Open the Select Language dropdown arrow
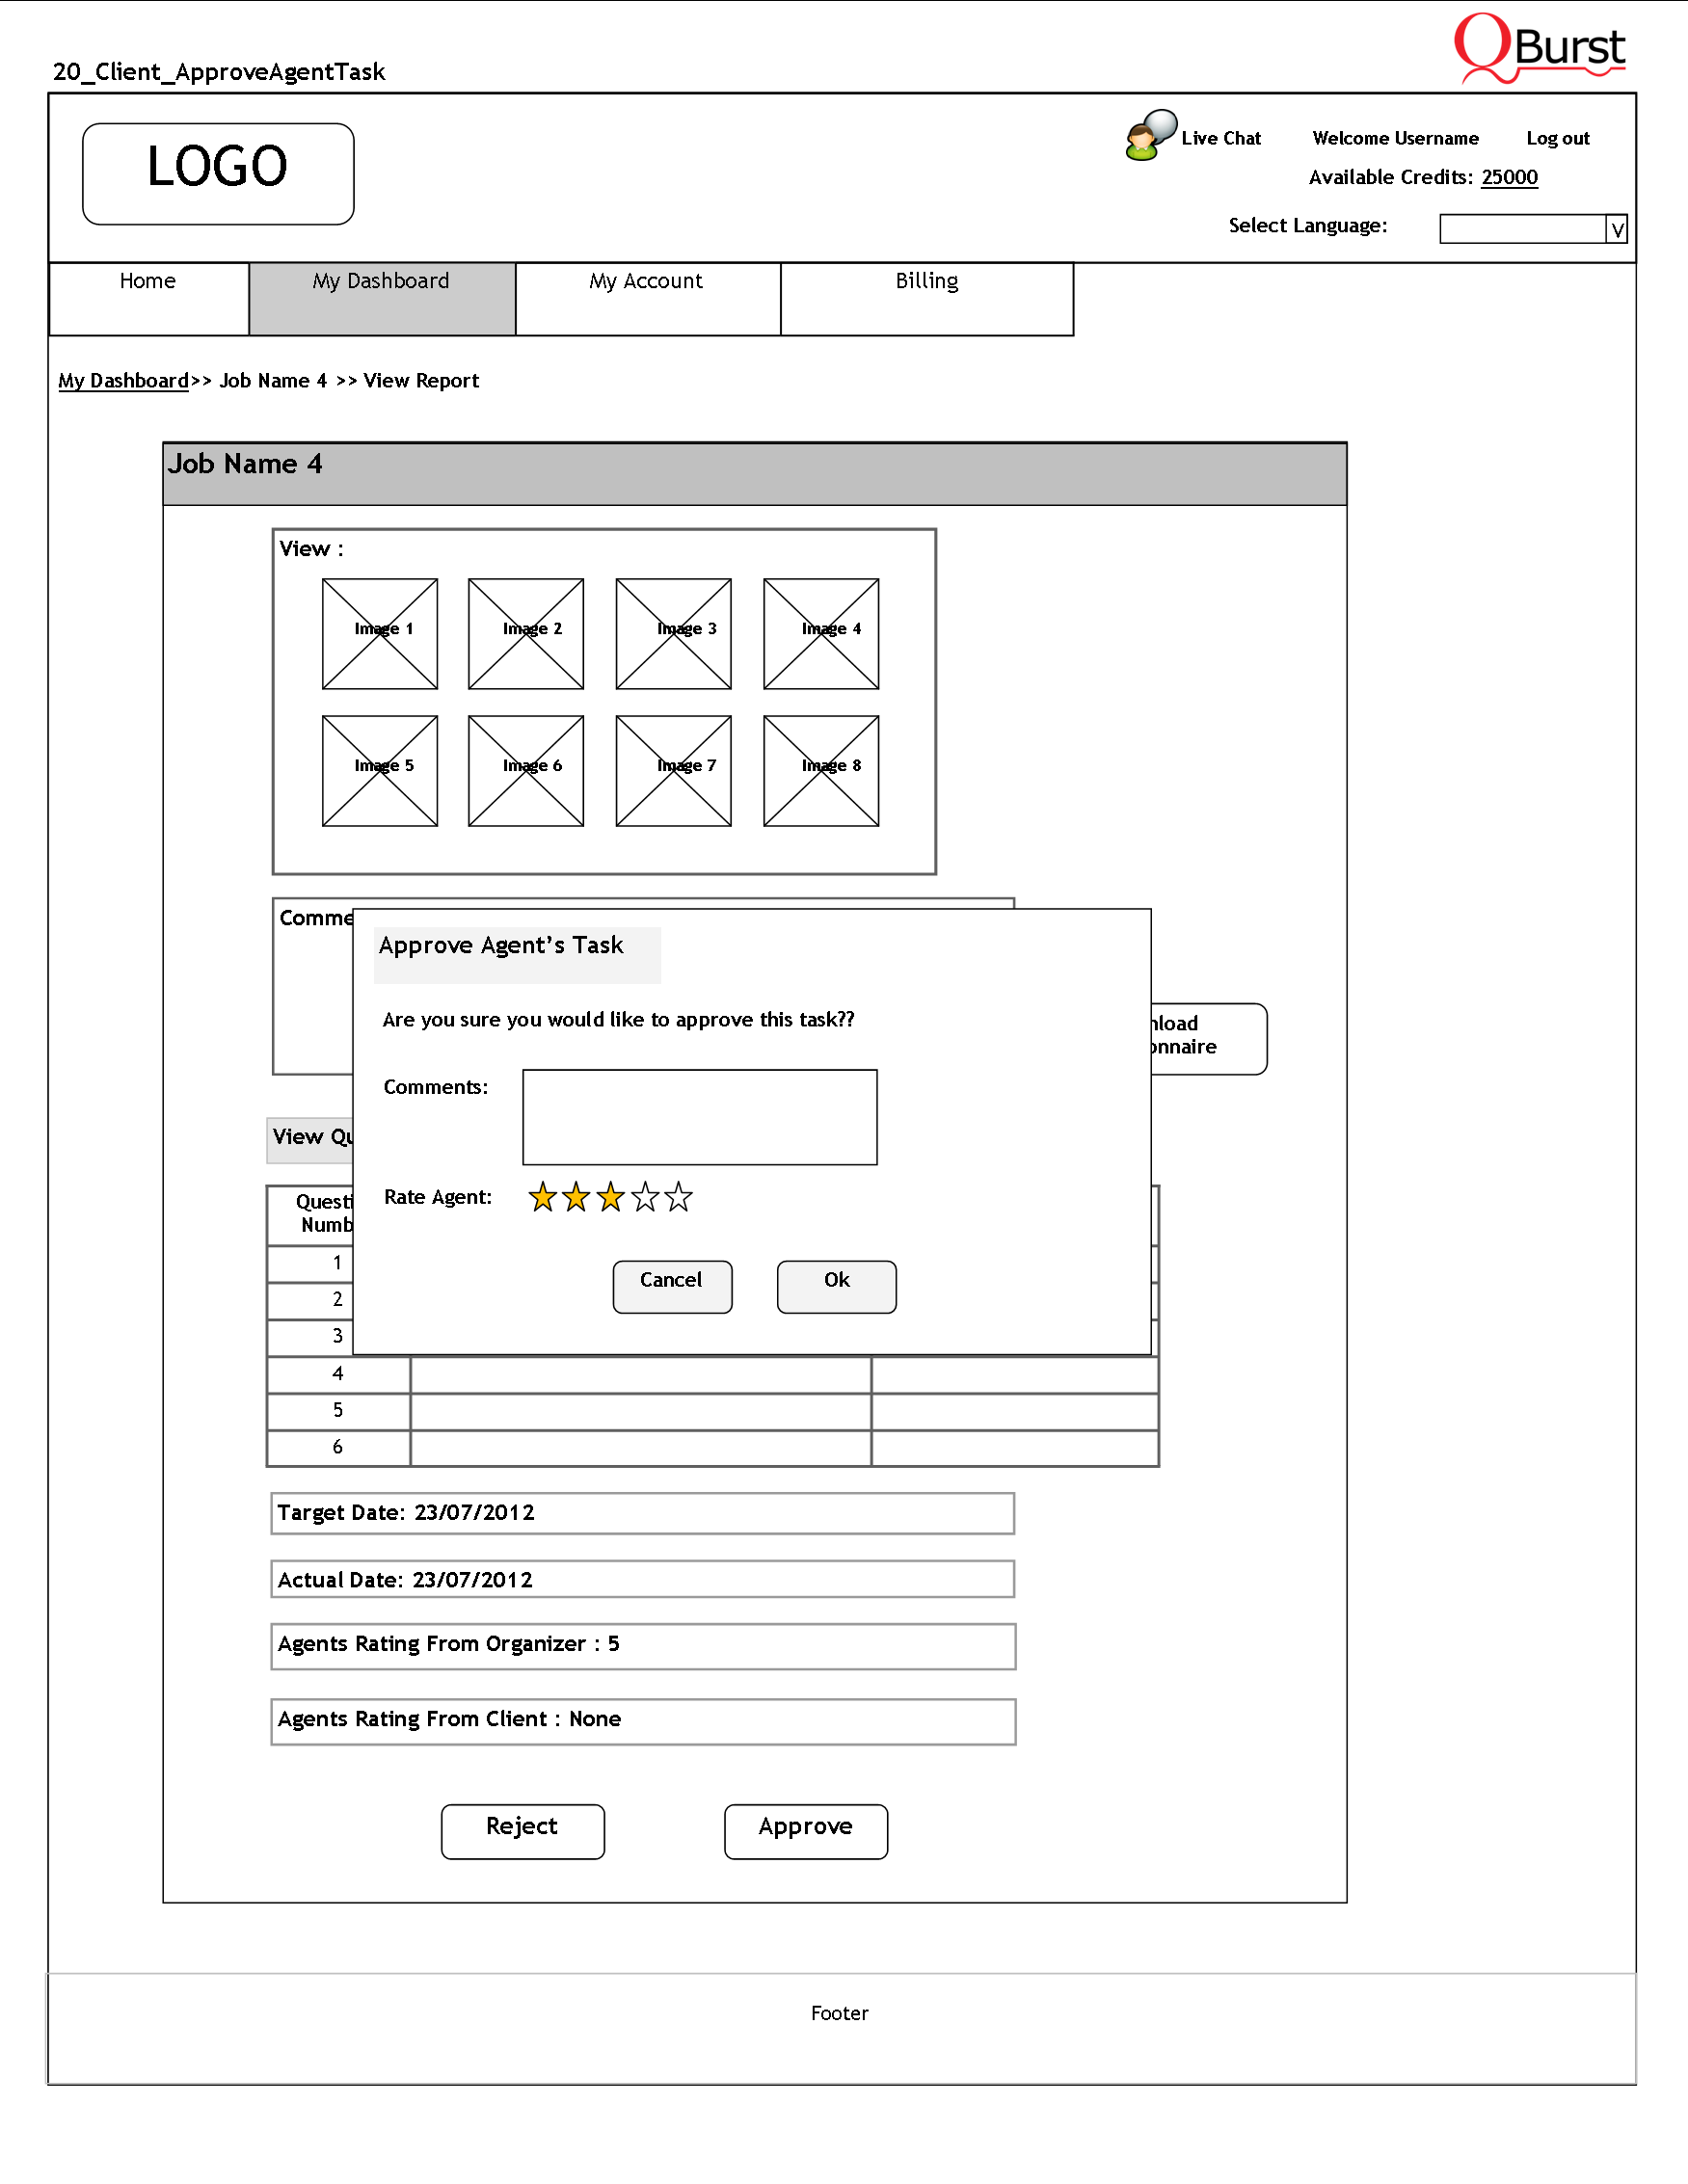This screenshot has height=2184, width=1688. [x=1616, y=229]
